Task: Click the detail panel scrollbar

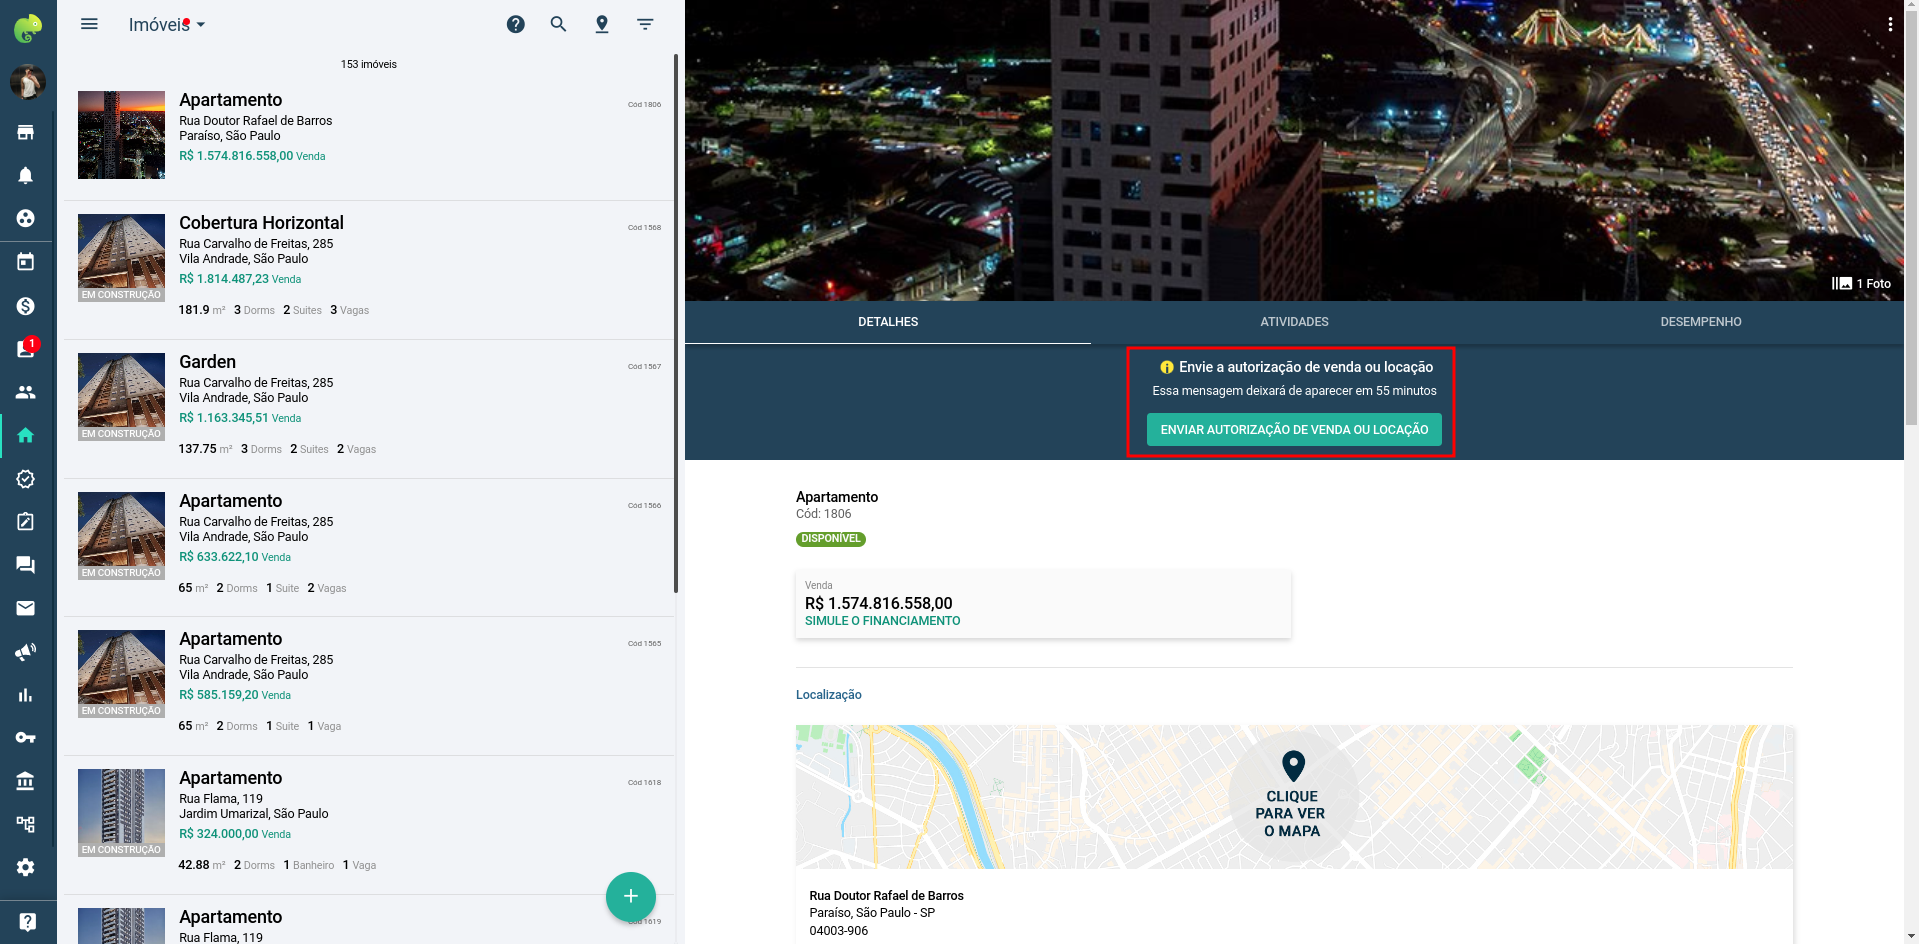Action: [x=1911, y=220]
